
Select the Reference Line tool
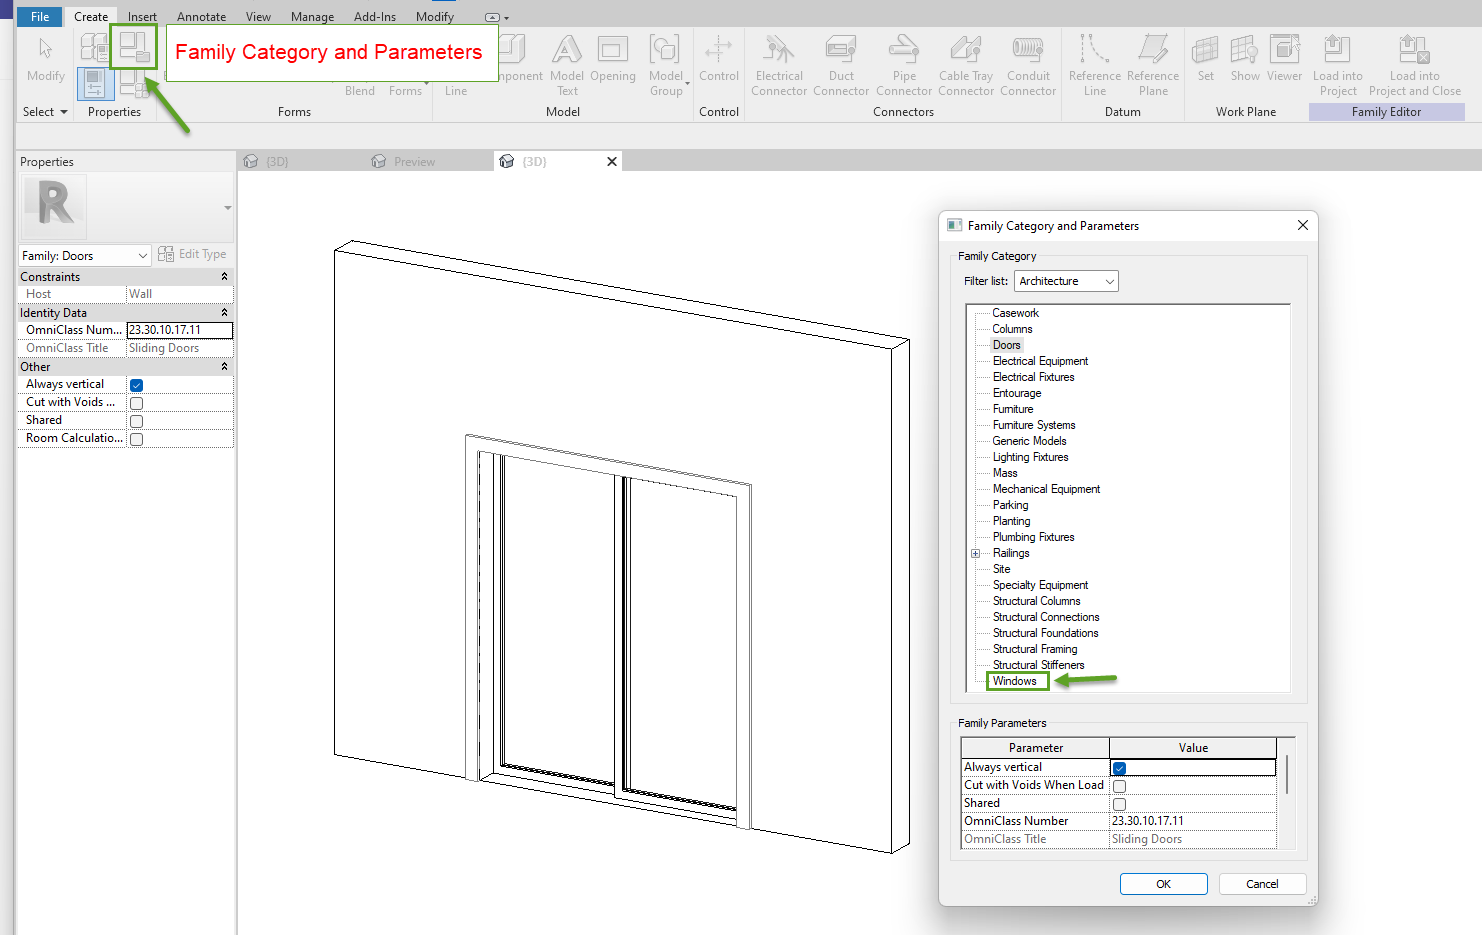pos(1095,65)
